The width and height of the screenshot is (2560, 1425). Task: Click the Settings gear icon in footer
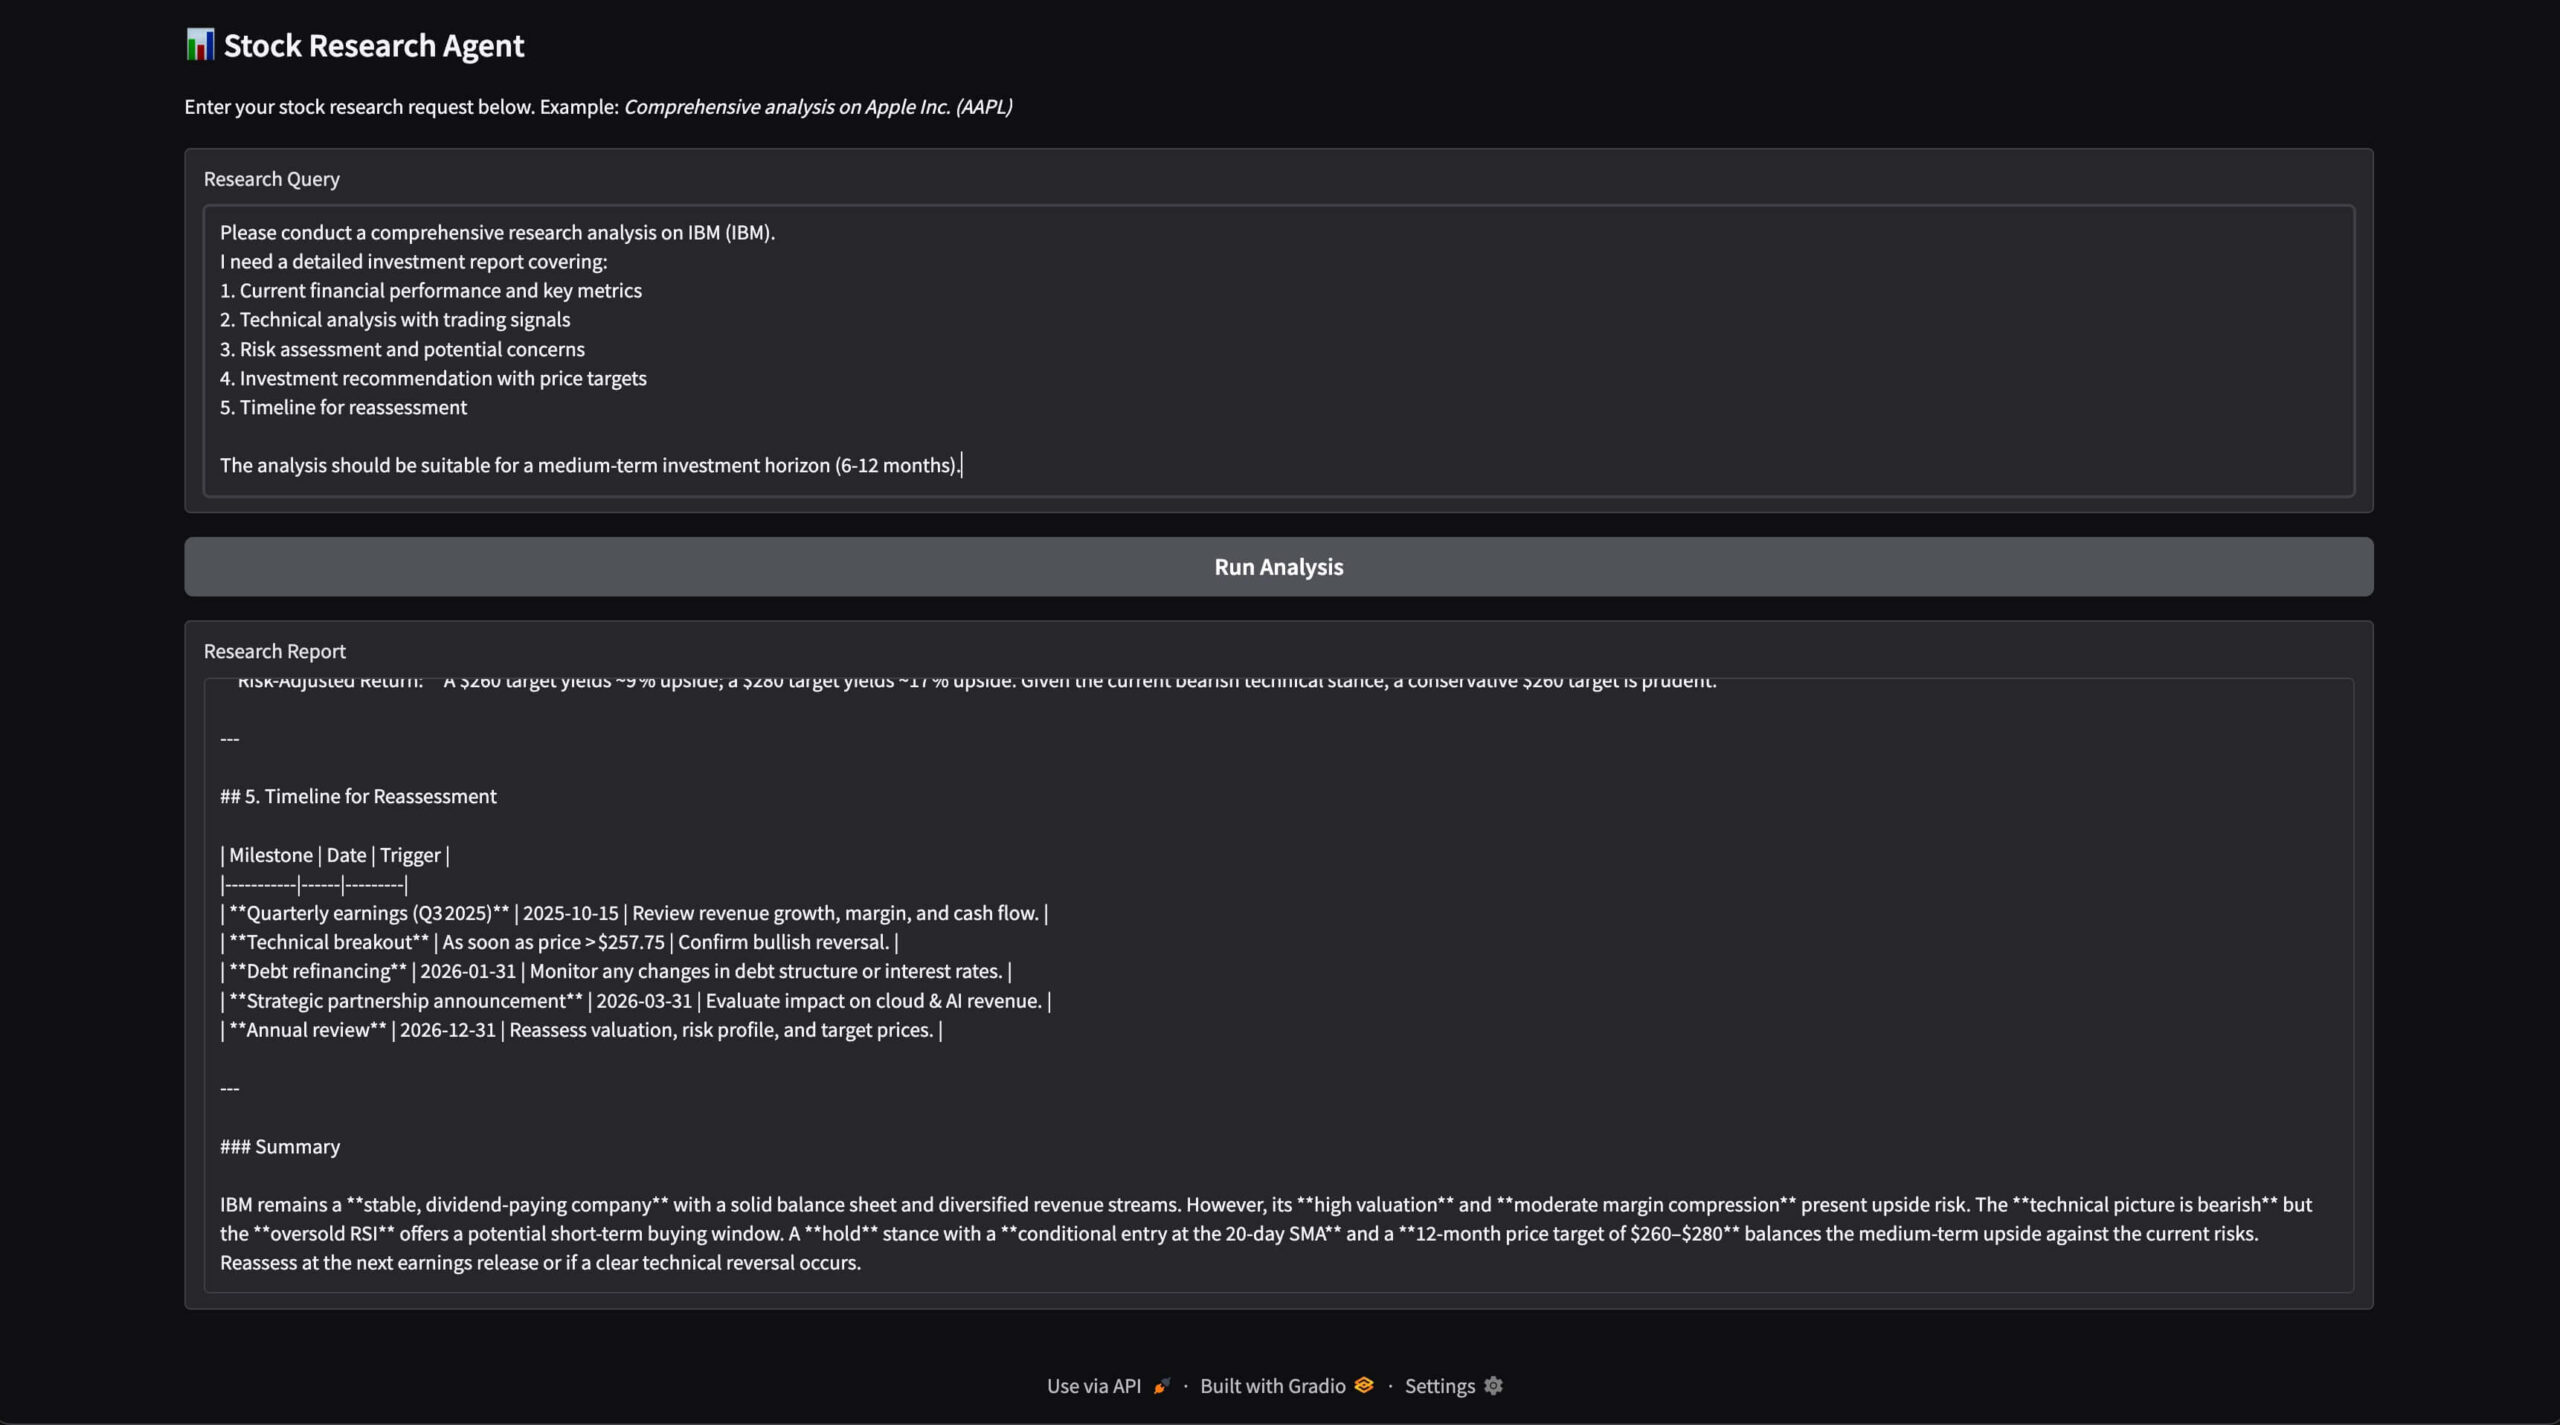(x=1493, y=1386)
